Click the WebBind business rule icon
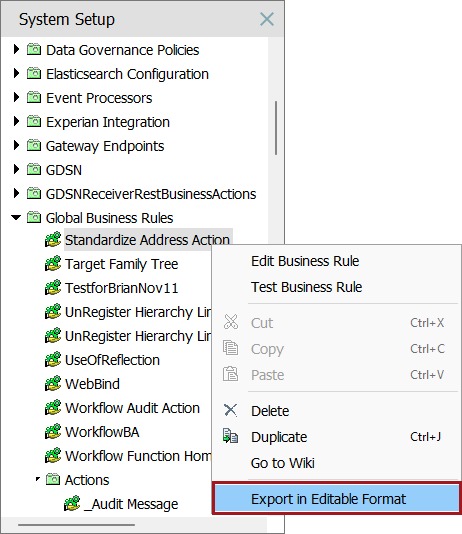Screen dimensions: 462x534 coord(53,383)
